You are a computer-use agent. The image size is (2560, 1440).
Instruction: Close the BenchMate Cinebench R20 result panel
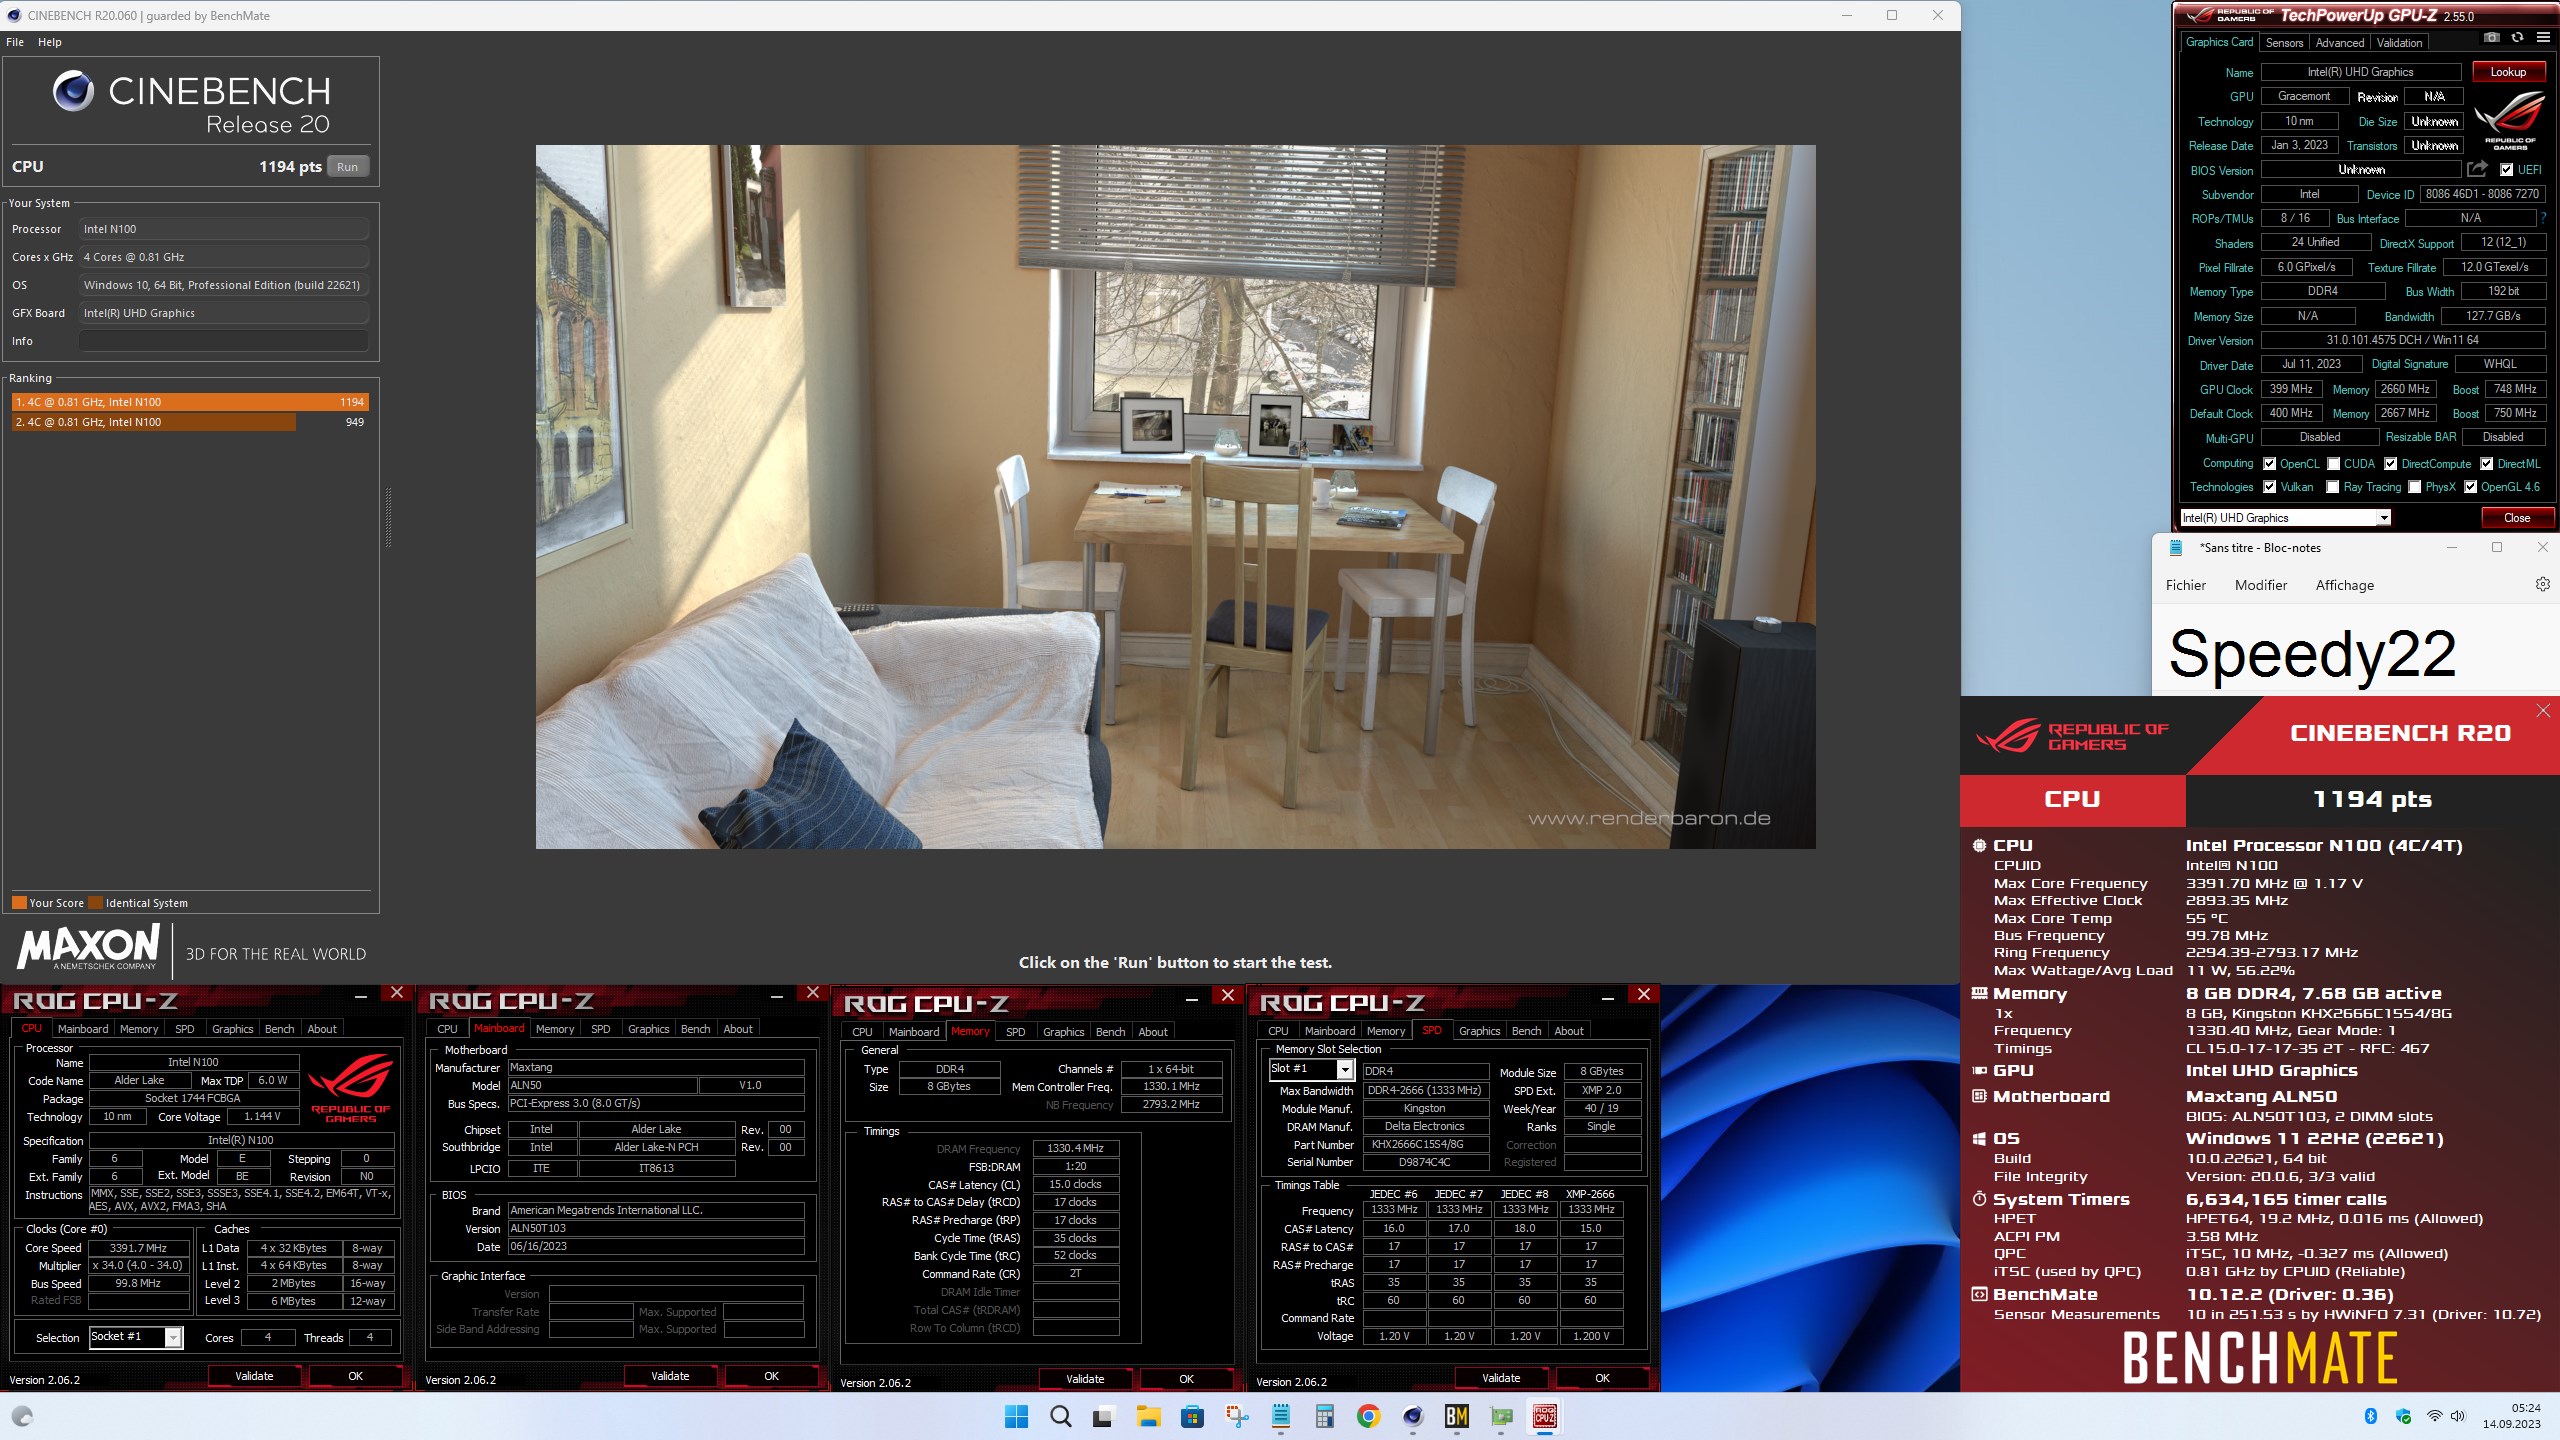click(x=2543, y=710)
